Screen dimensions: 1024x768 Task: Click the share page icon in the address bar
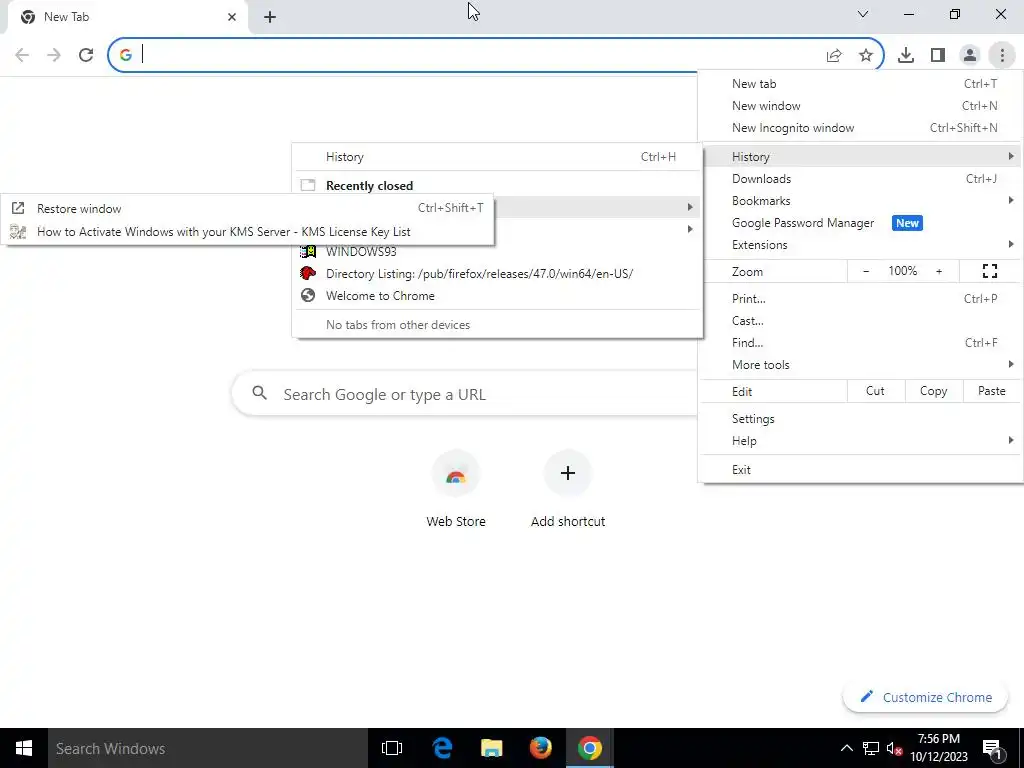point(834,56)
